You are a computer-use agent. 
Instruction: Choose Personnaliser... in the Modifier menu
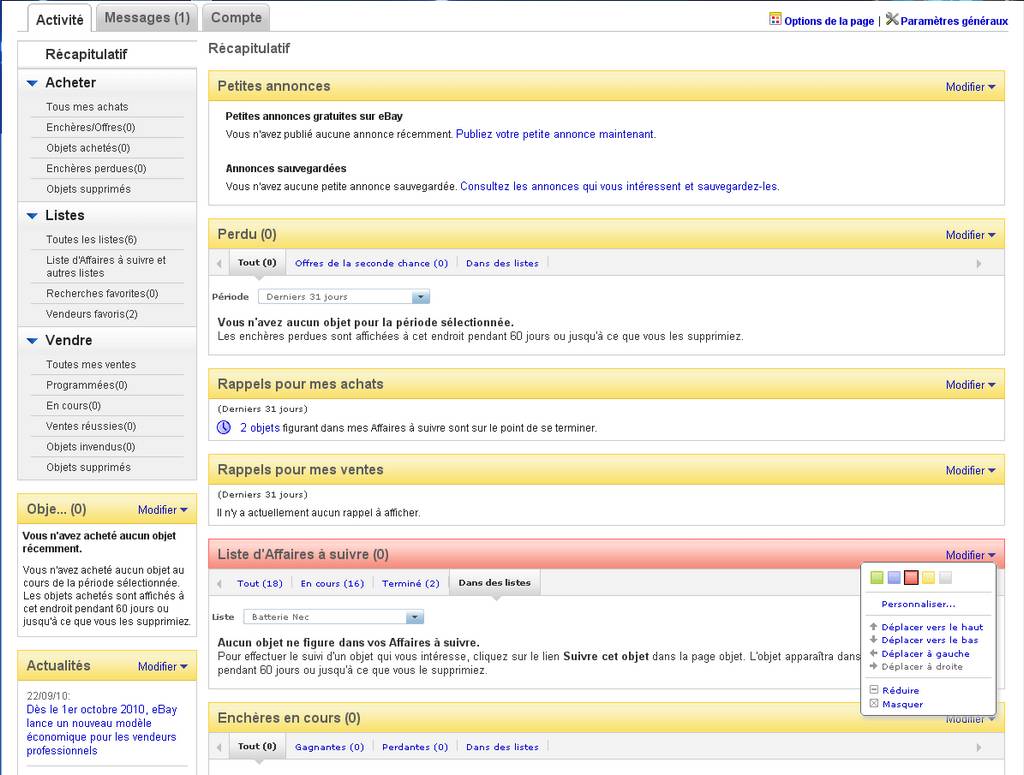click(918, 604)
